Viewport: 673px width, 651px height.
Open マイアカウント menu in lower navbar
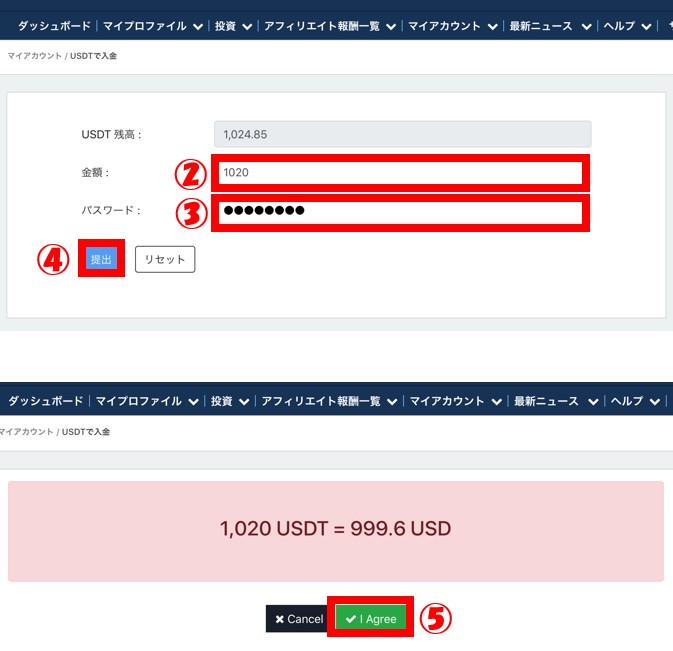pyautogui.click(x=447, y=401)
